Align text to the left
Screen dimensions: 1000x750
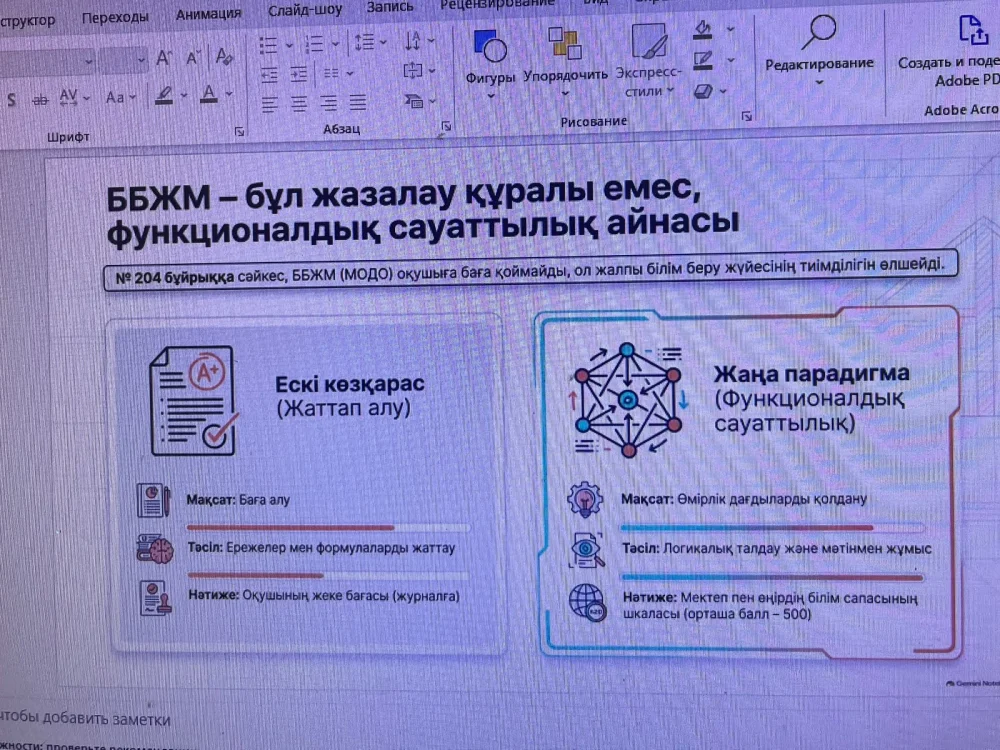click(270, 104)
